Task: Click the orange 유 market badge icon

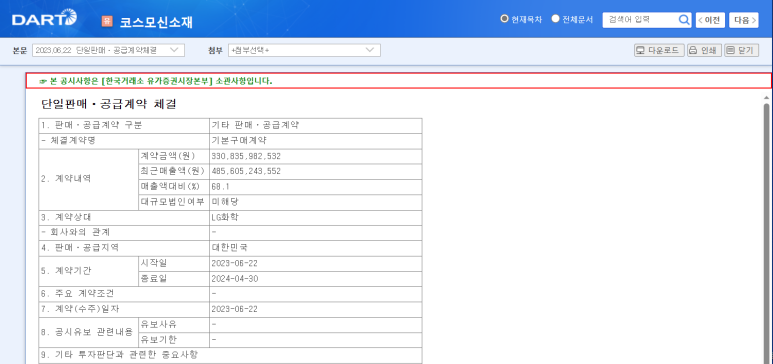Action: (107, 21)
